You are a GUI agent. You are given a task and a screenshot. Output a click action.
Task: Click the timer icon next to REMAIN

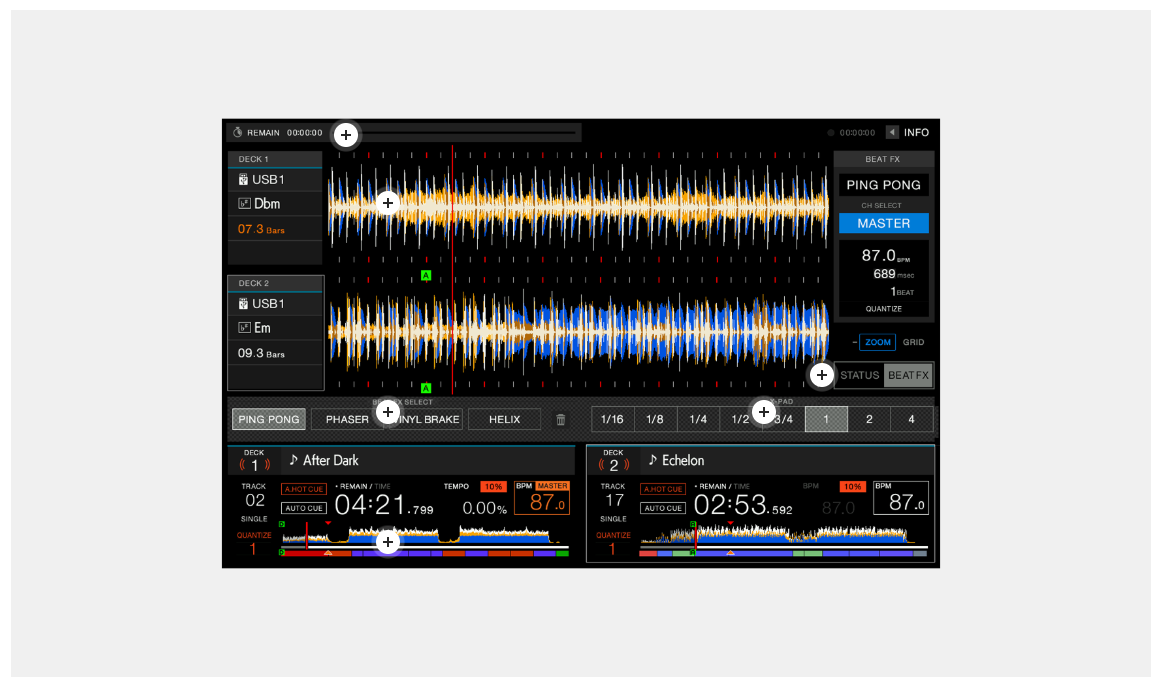(x=238, y=133)
